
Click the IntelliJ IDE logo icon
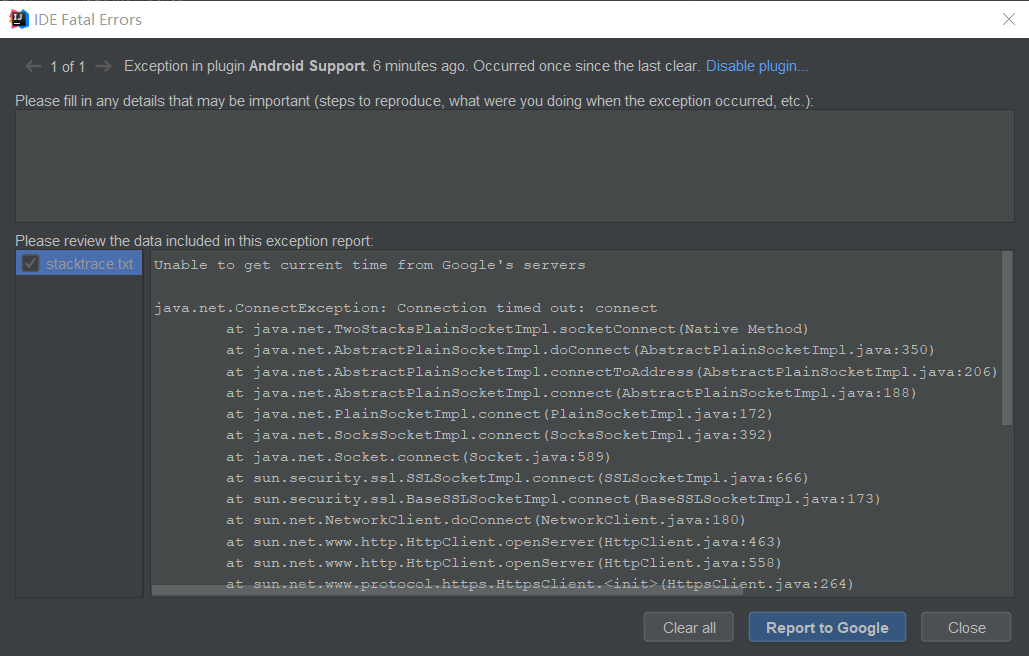(19, 19)
